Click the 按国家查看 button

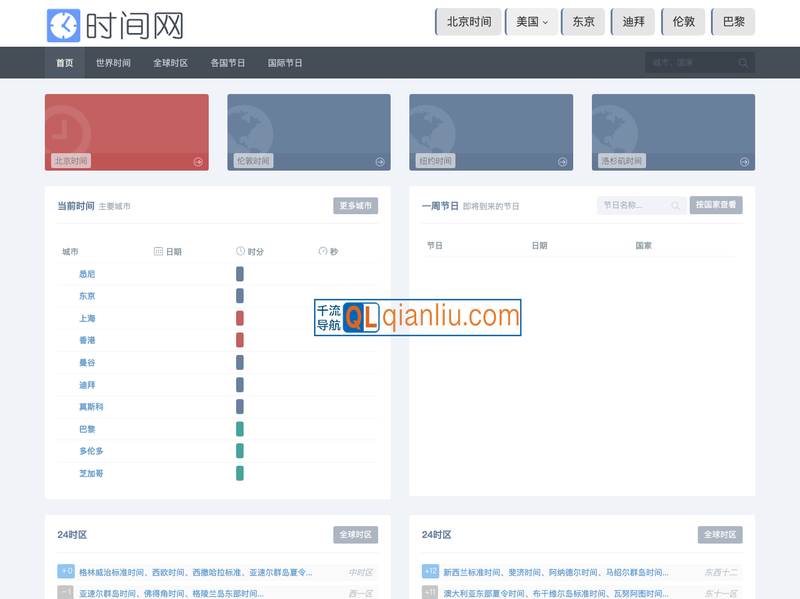point(716,206)
